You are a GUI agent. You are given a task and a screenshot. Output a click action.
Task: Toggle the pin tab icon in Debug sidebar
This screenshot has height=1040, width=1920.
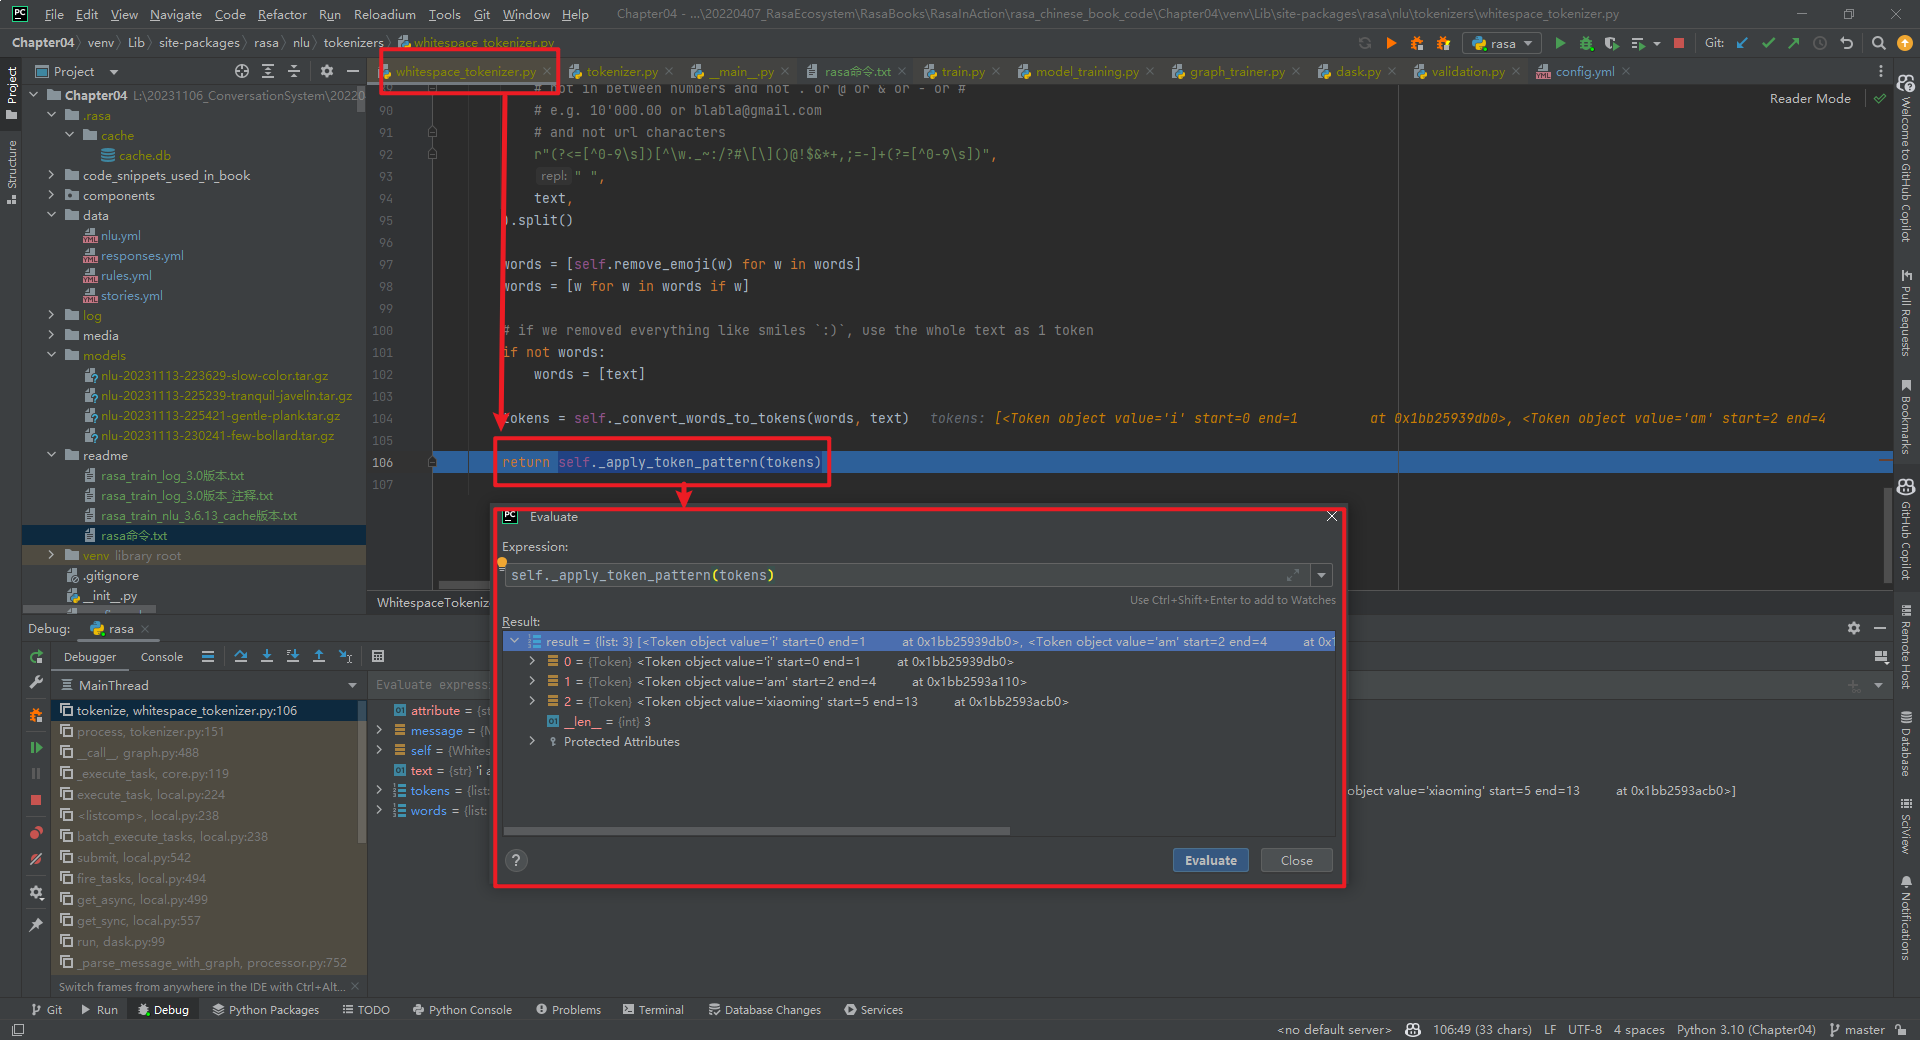[x=36, y=925]
